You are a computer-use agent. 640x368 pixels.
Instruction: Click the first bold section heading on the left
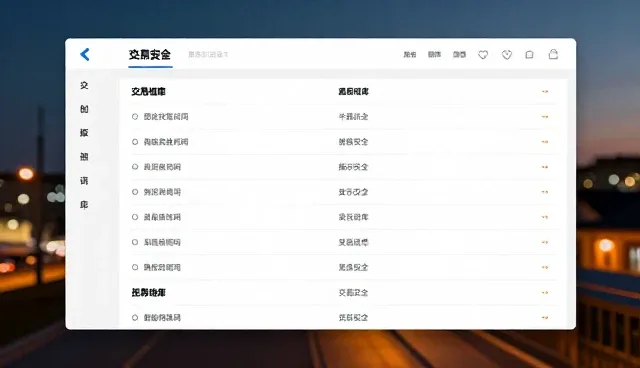tap(148, 92)
